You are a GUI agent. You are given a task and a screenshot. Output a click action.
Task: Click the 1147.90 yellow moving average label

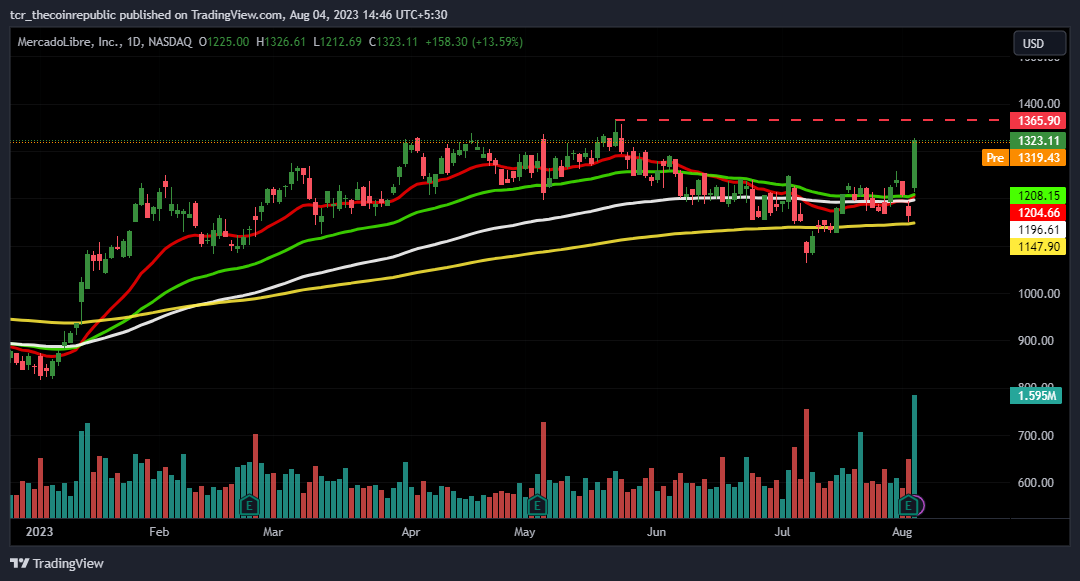(1038, 246)
